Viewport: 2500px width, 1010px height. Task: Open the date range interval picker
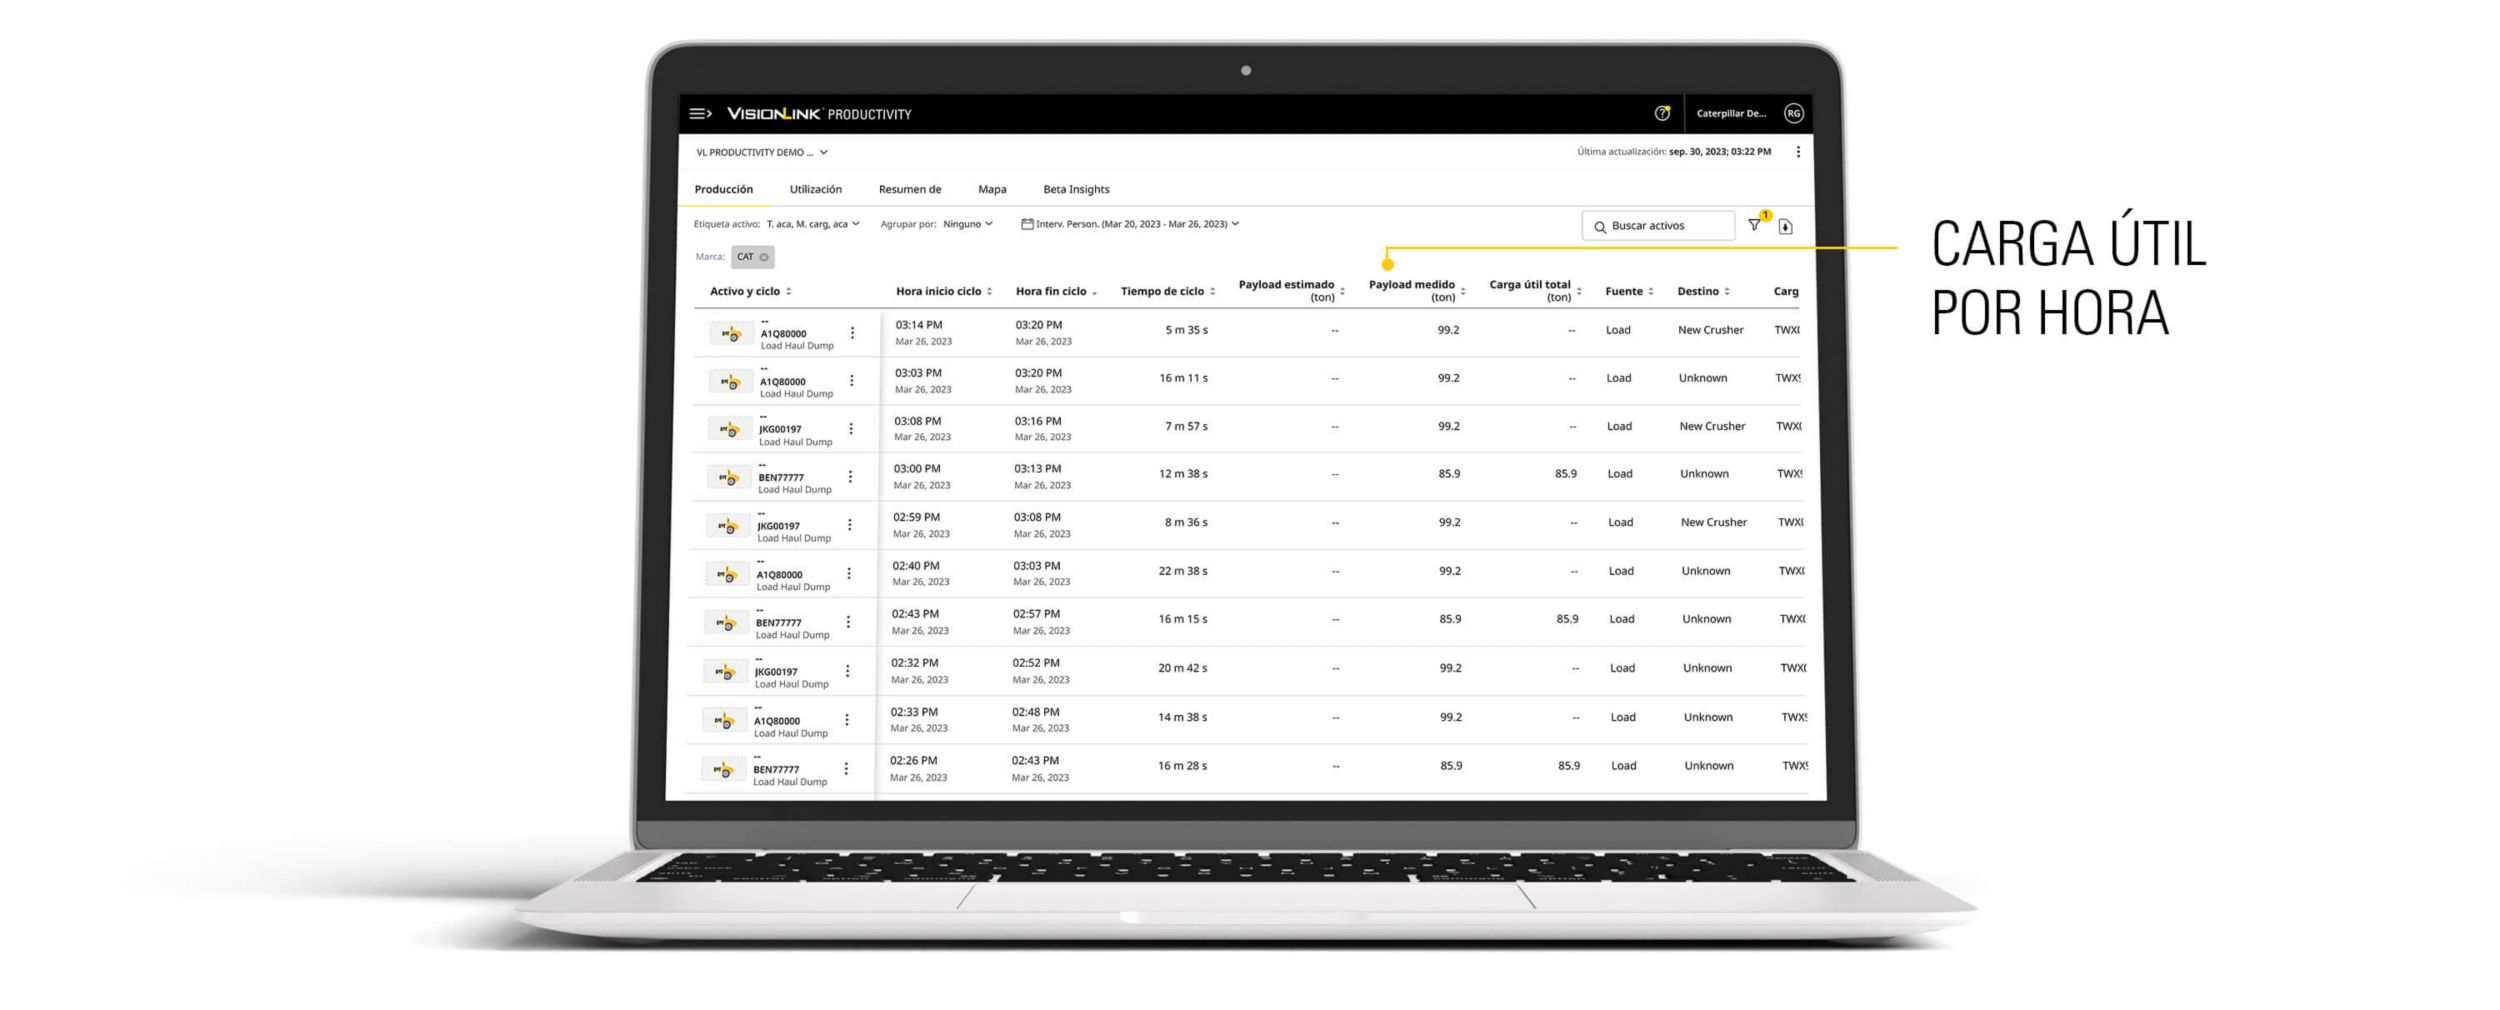tap(1130, 224)
